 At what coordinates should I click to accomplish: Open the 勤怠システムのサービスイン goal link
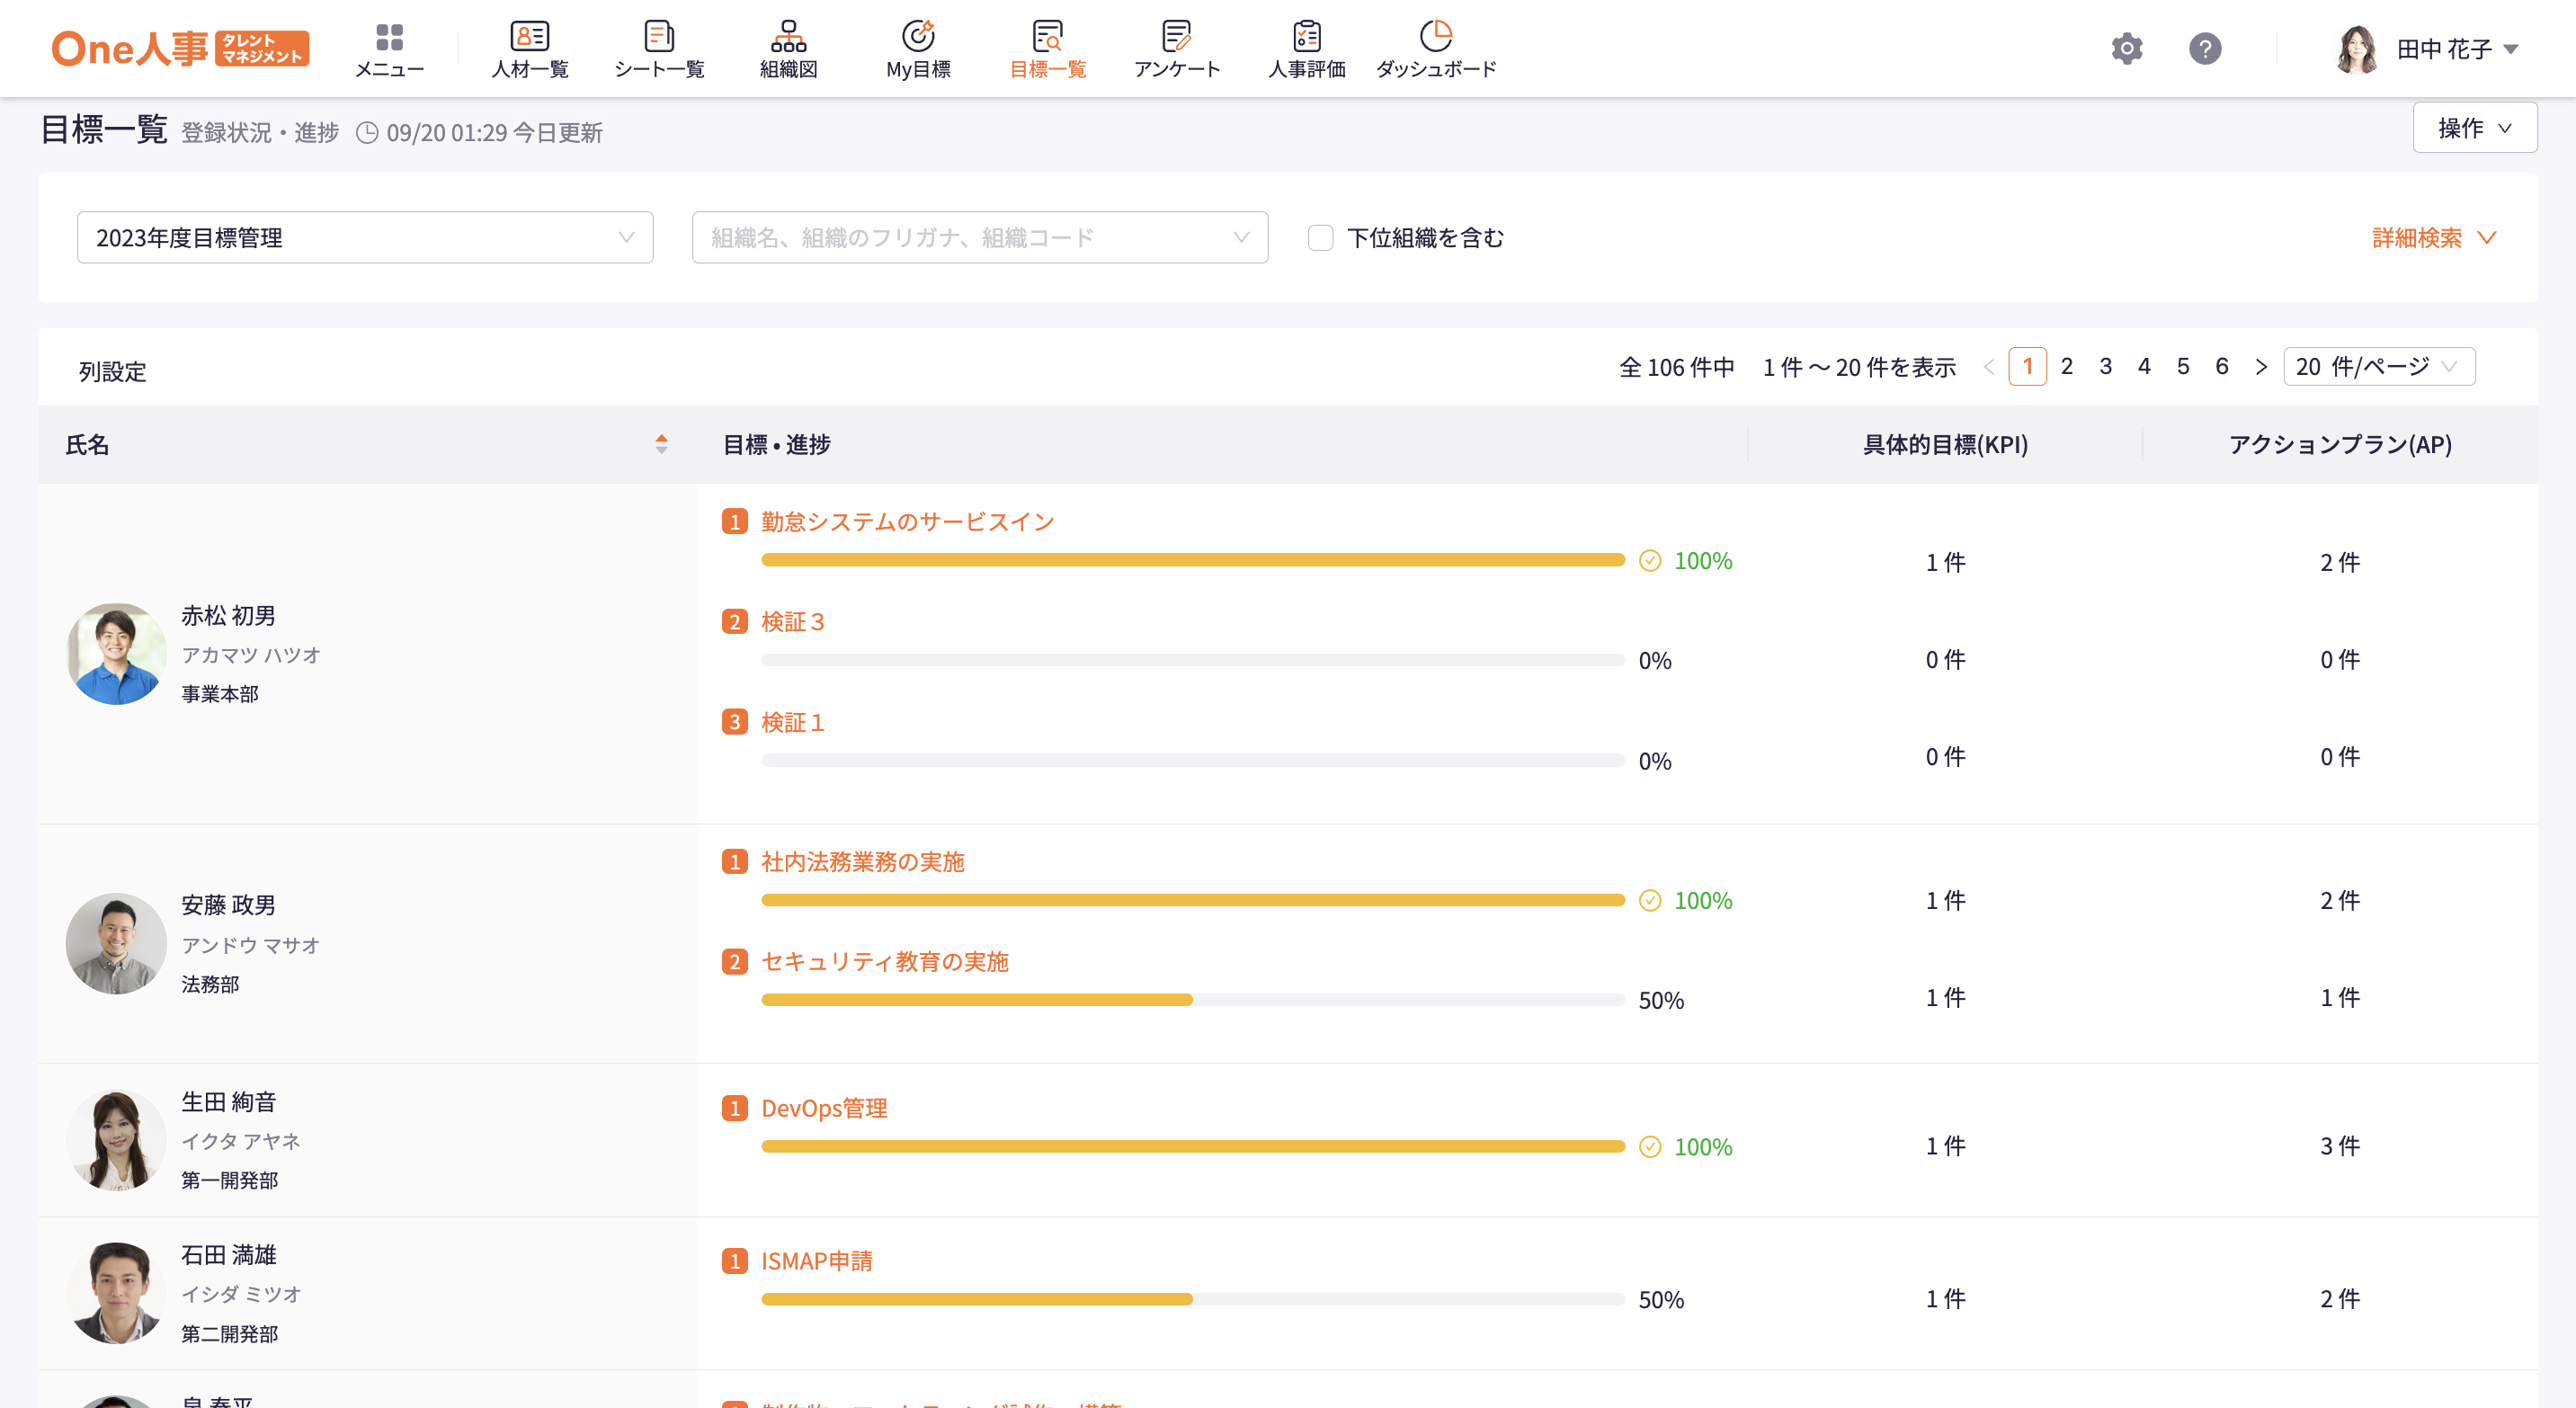(907, 522)
